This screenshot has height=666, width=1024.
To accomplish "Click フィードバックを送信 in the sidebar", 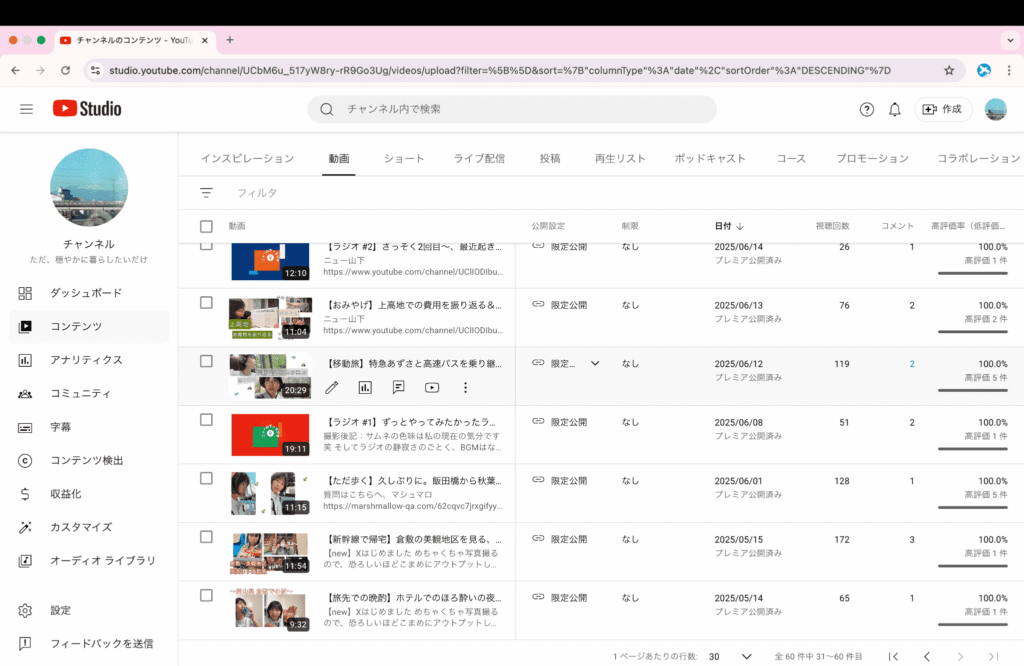I will pos(101,643).
